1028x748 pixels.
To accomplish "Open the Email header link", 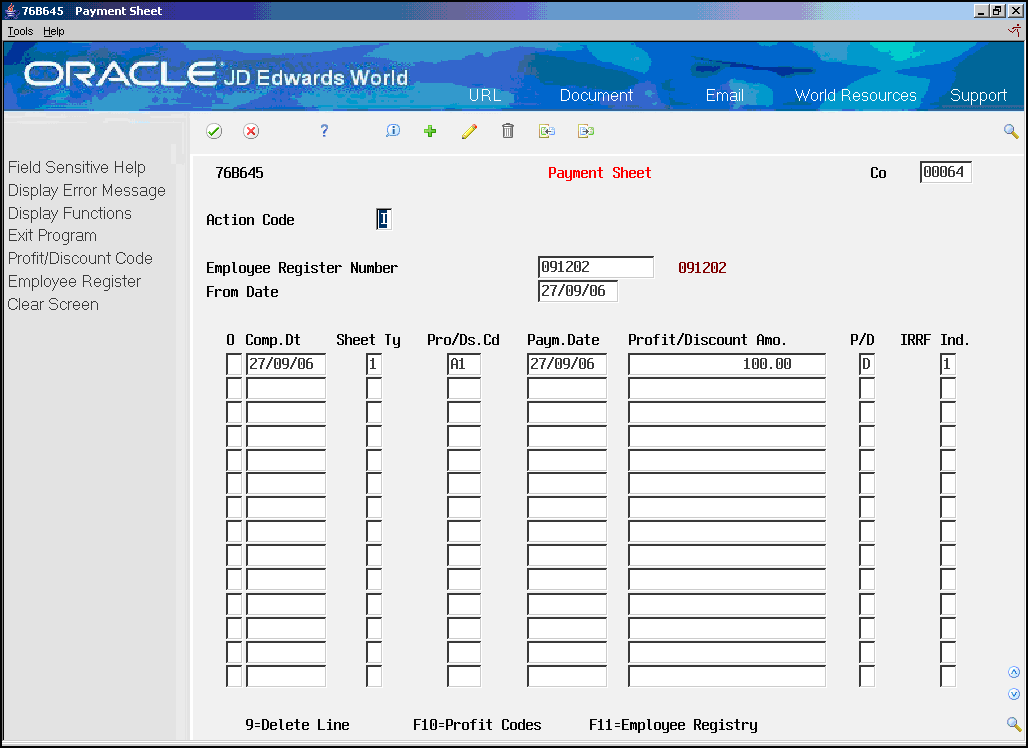I will point(724,95).
